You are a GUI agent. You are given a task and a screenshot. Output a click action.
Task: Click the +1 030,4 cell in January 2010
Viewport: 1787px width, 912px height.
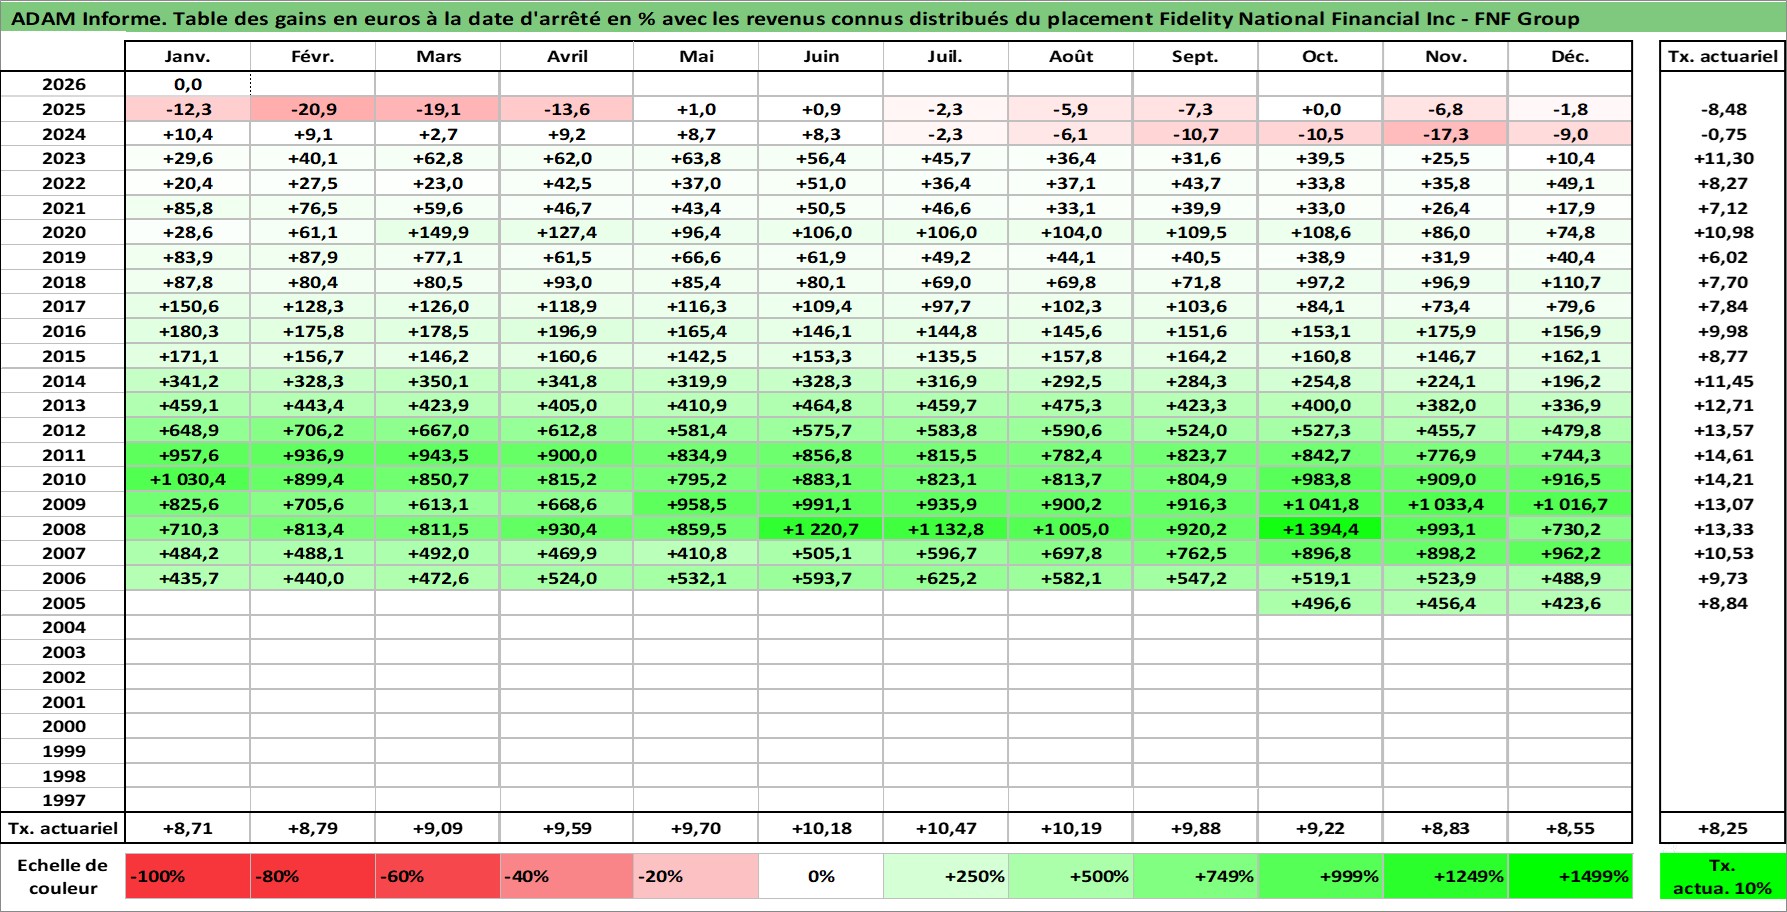click(x=188, y=480)
